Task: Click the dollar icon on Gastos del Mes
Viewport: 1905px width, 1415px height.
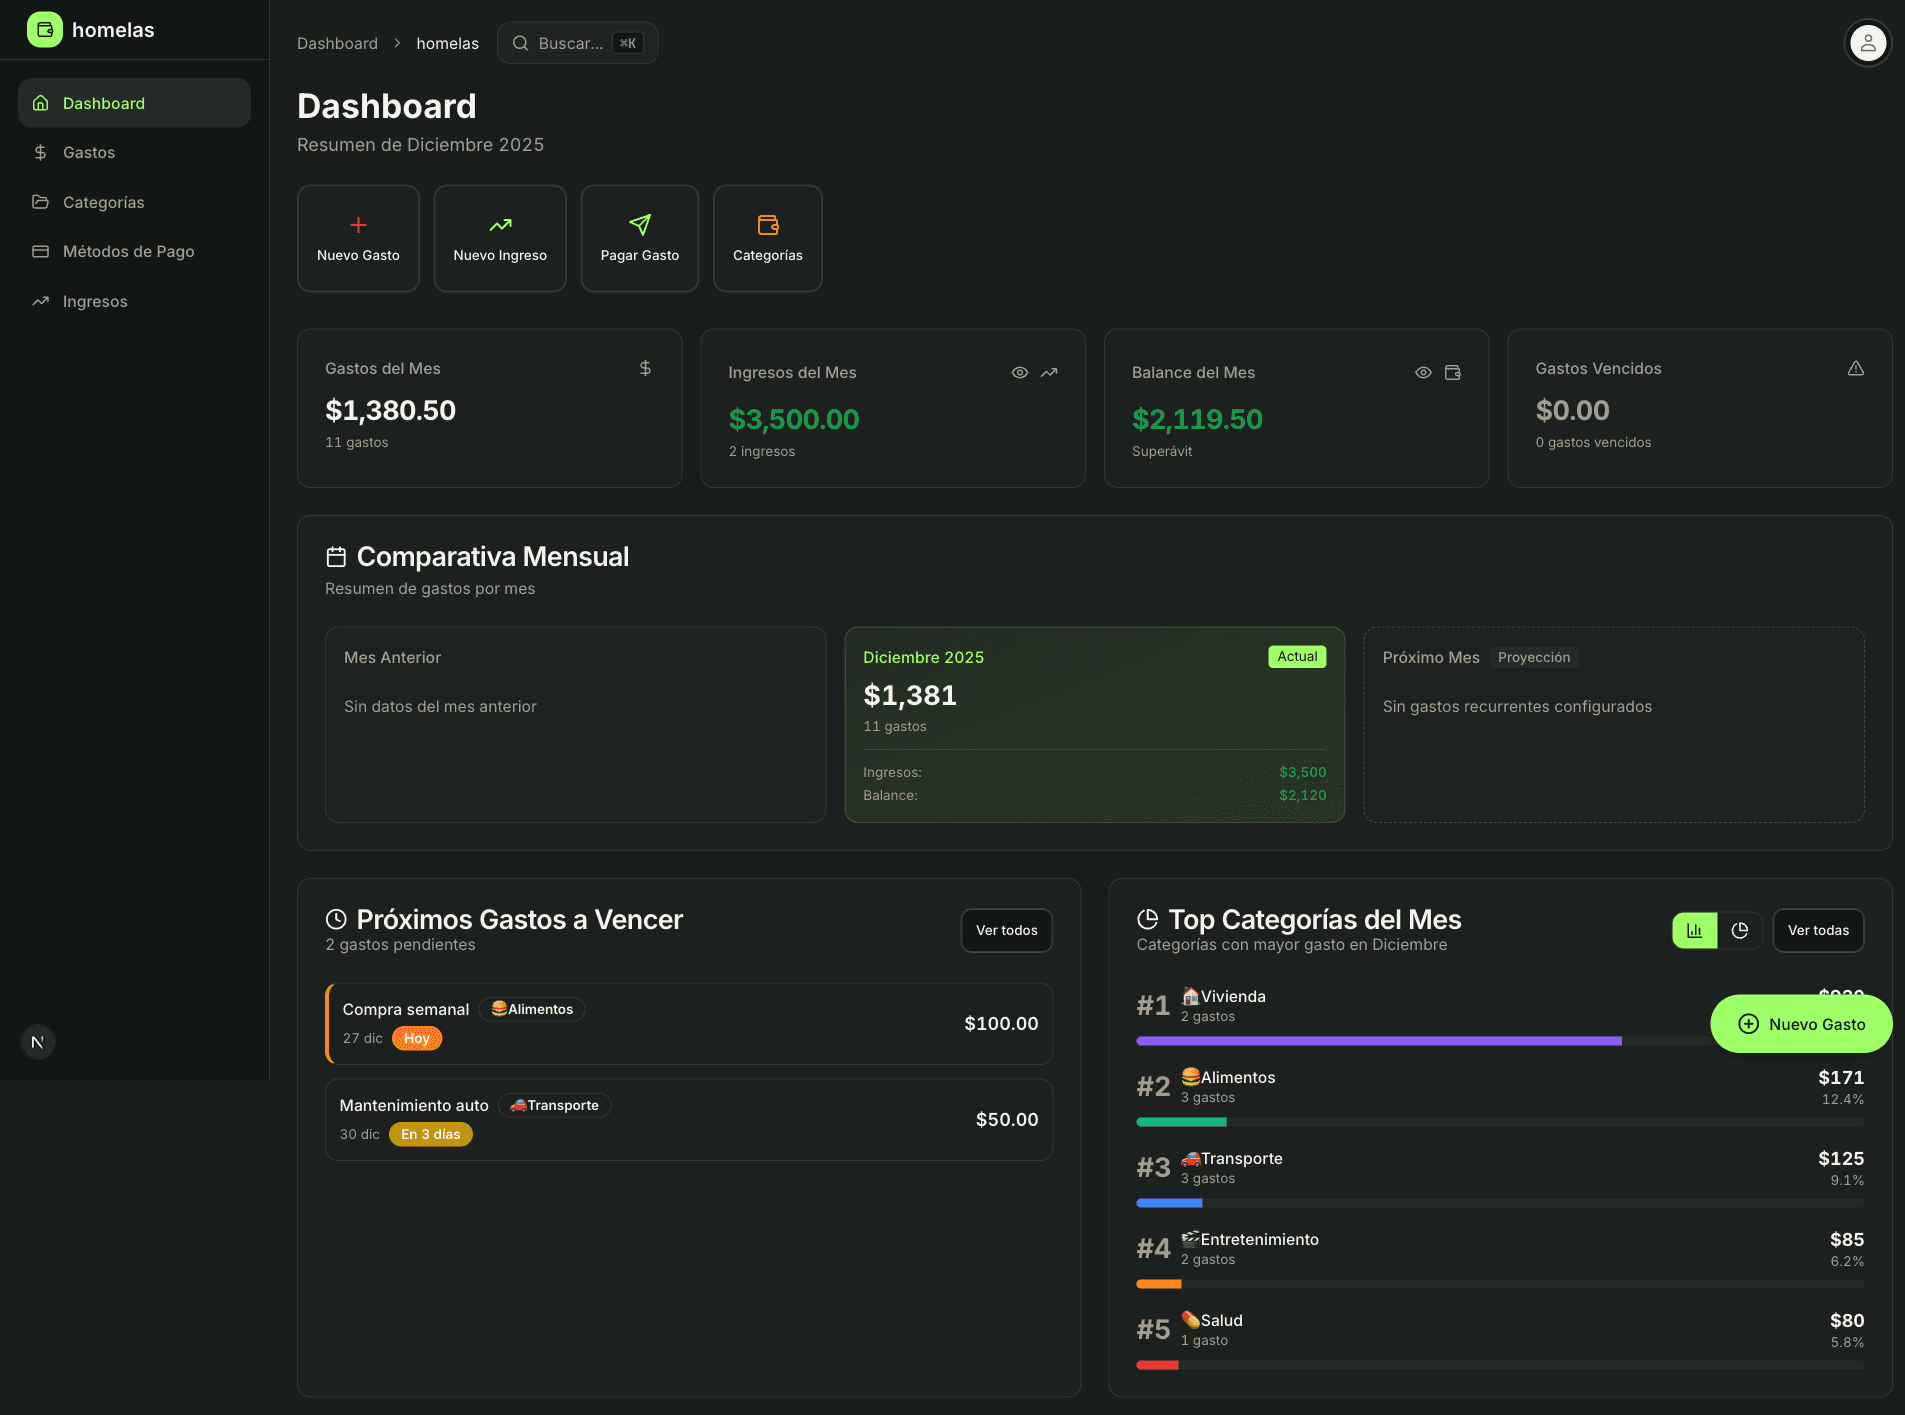Action: click(645, 368)
